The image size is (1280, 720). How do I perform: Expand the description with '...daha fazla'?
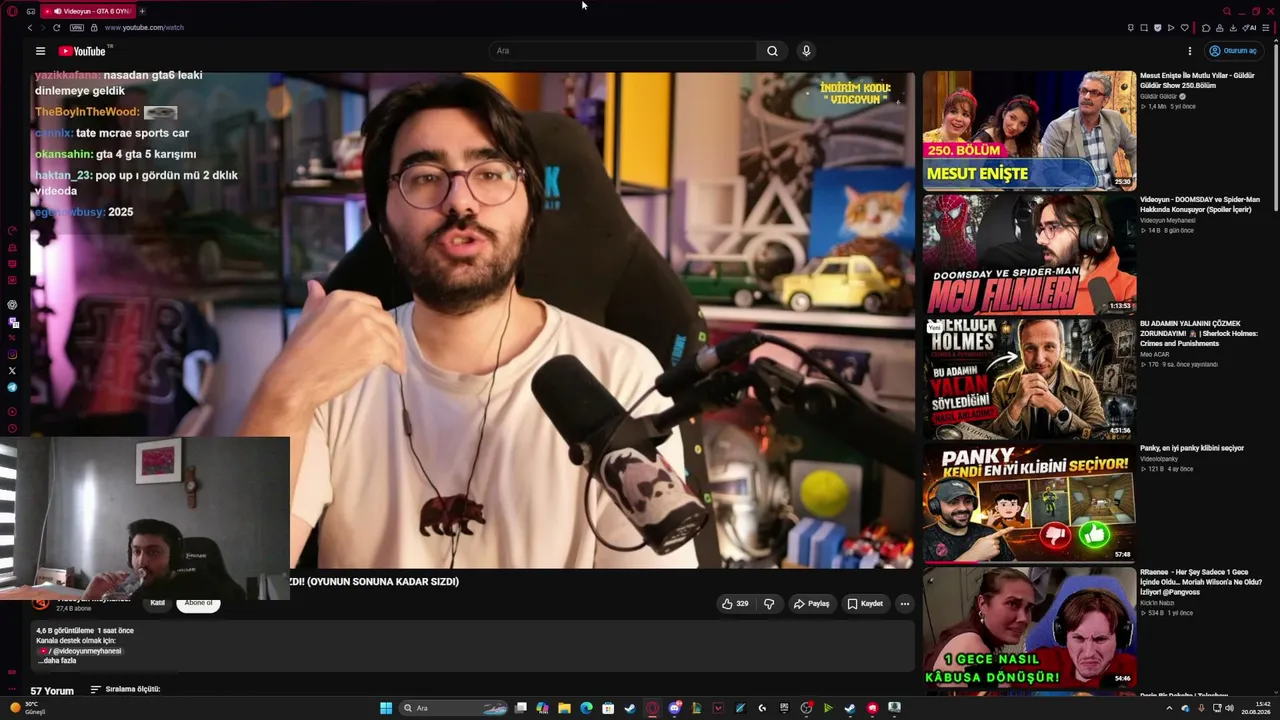tap(57, 661)
